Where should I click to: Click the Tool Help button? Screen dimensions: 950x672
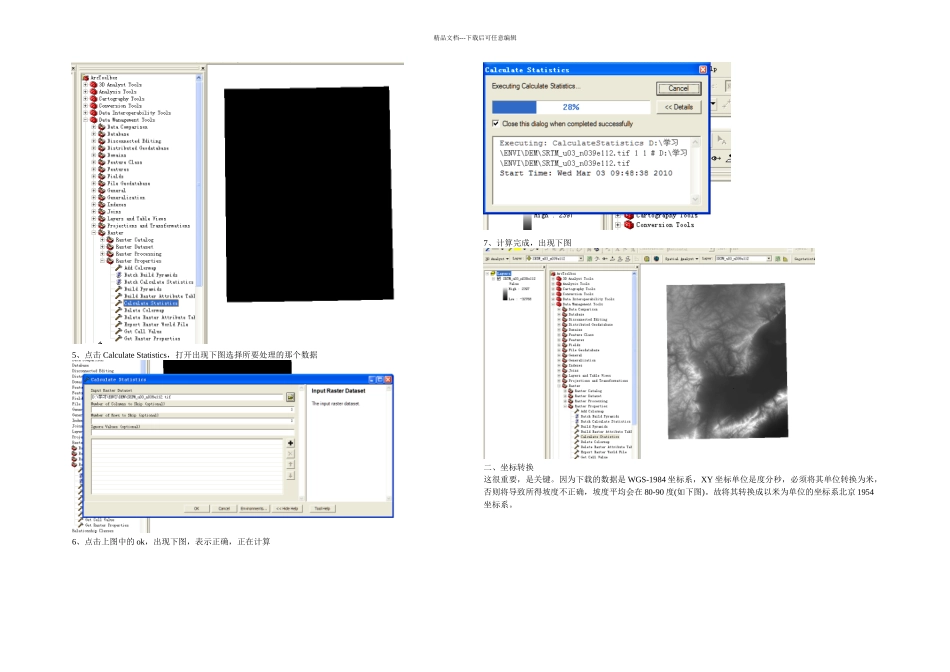click(322, 508)
